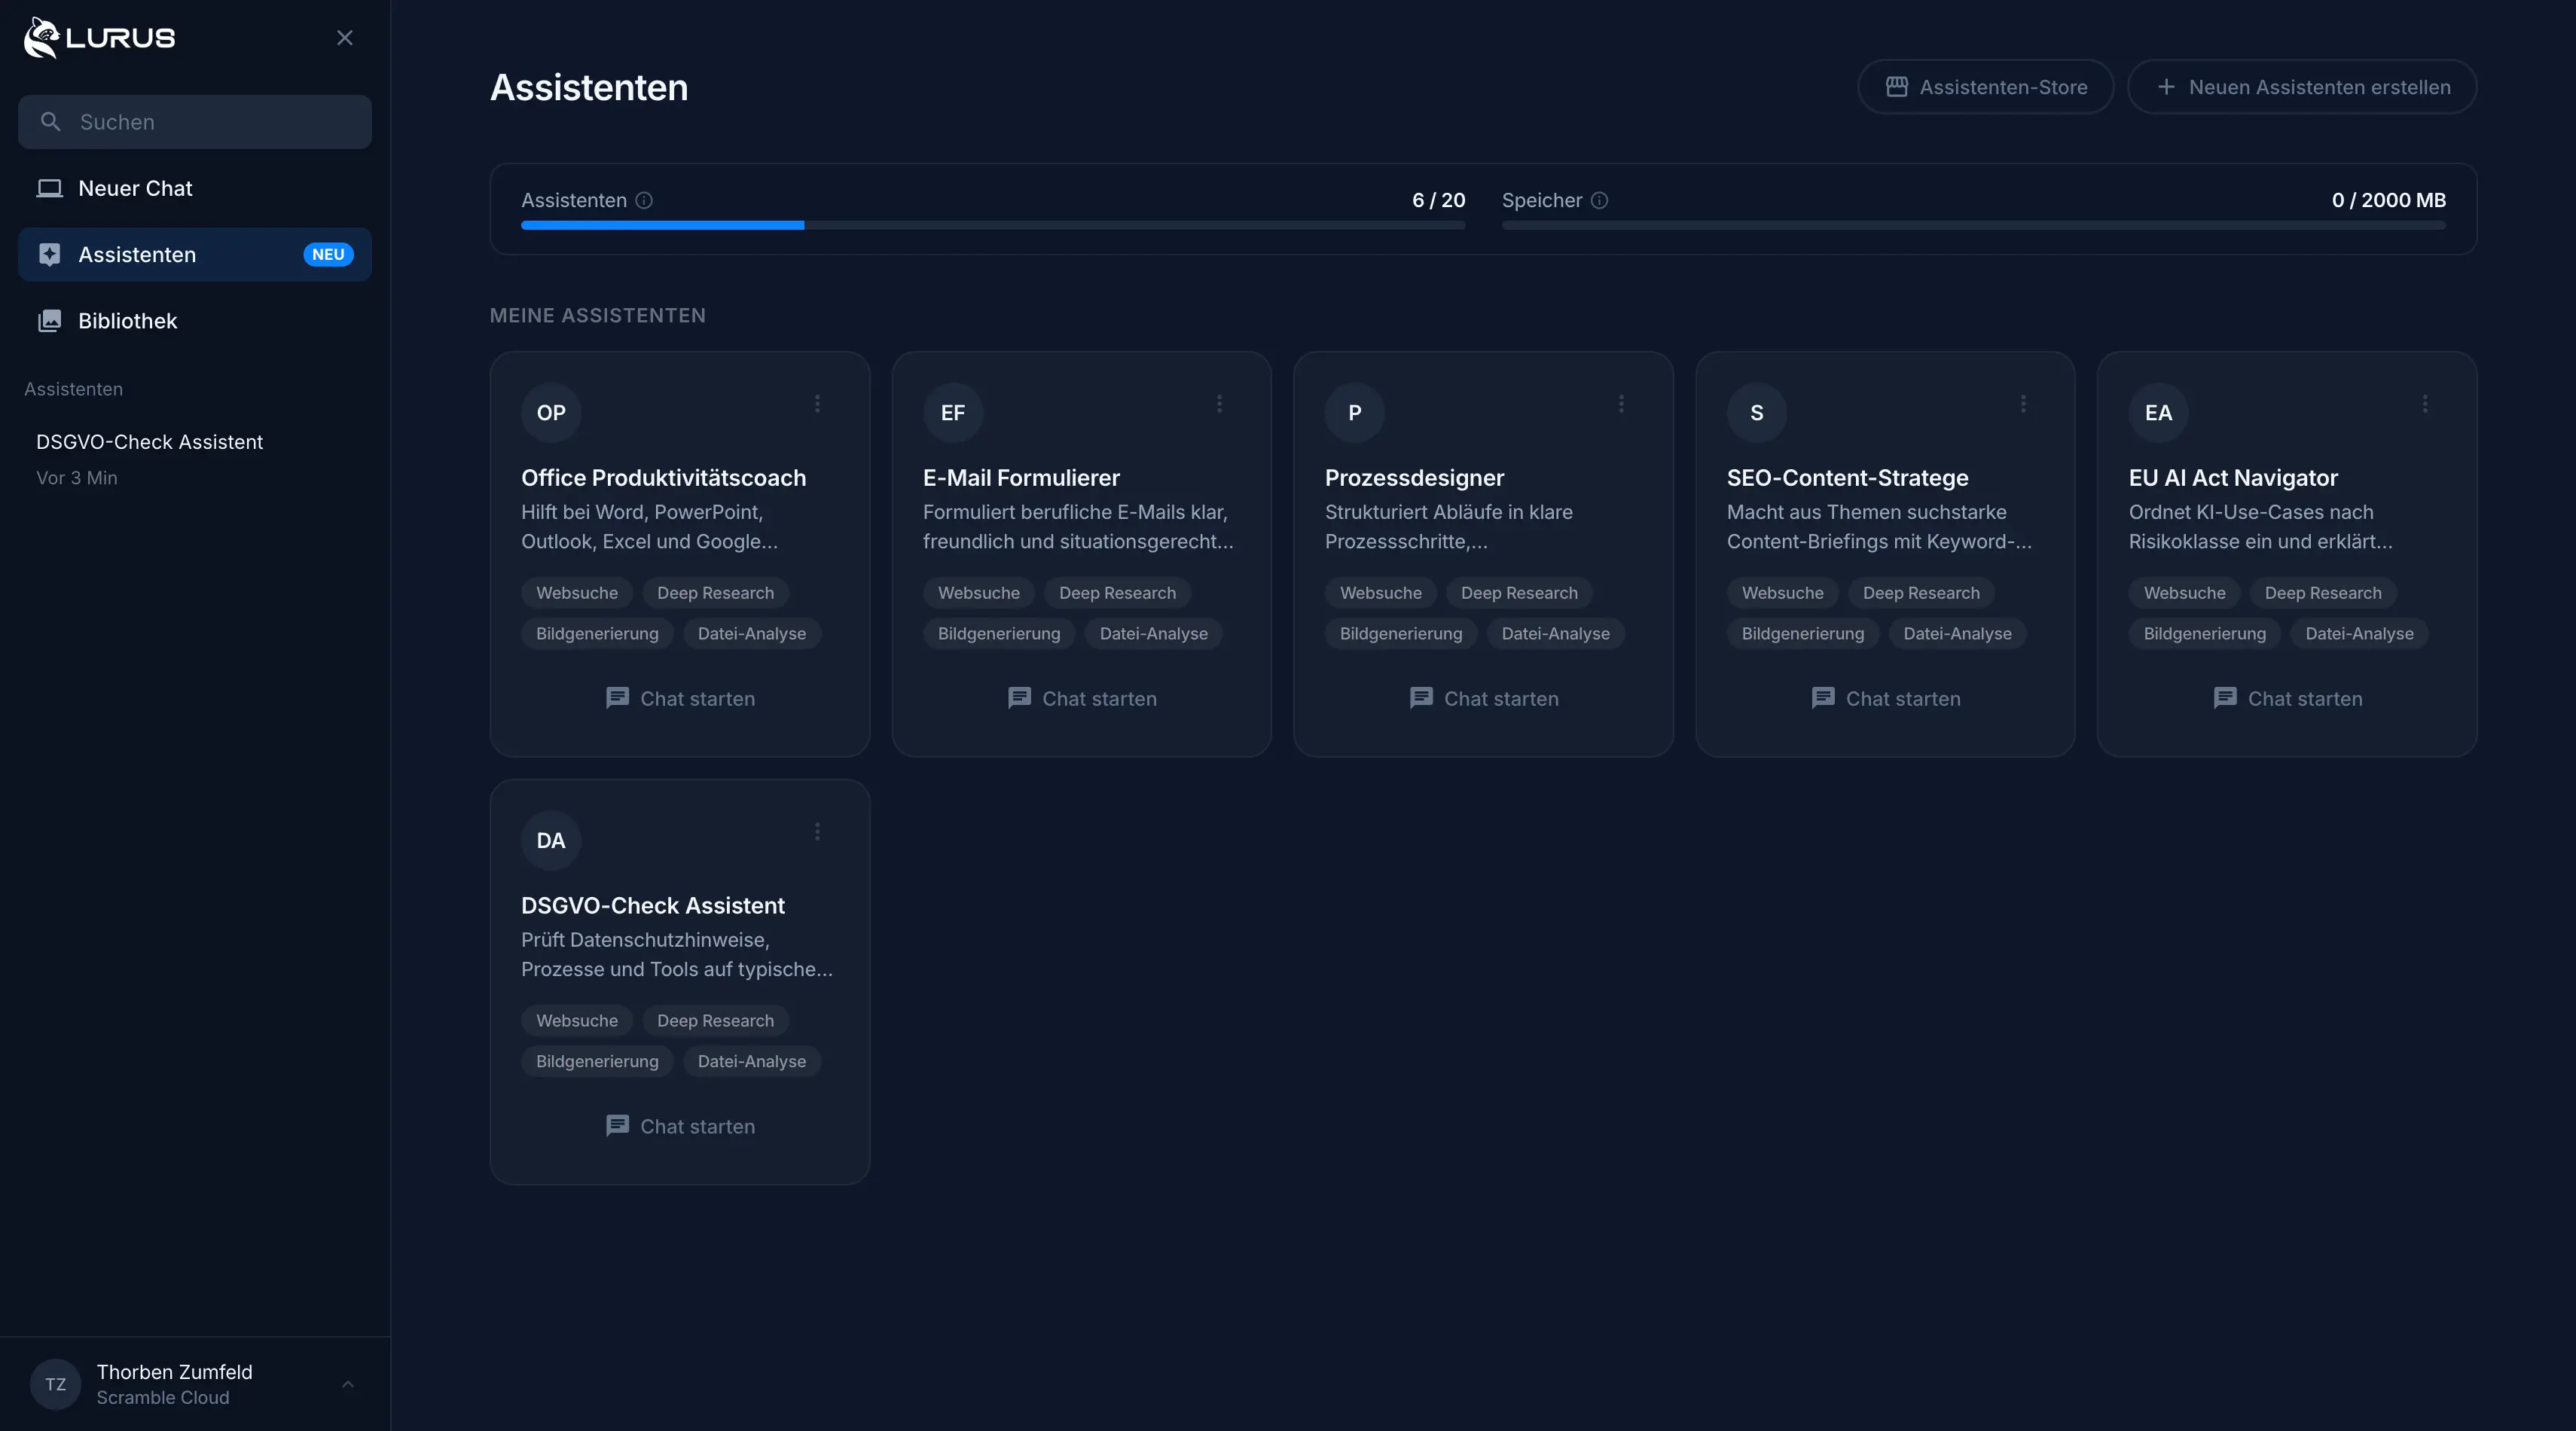Click Neuen Assistenten erstellen
The width and height of the screenshot is (2576, 1431).
[x=2302, y=87]
